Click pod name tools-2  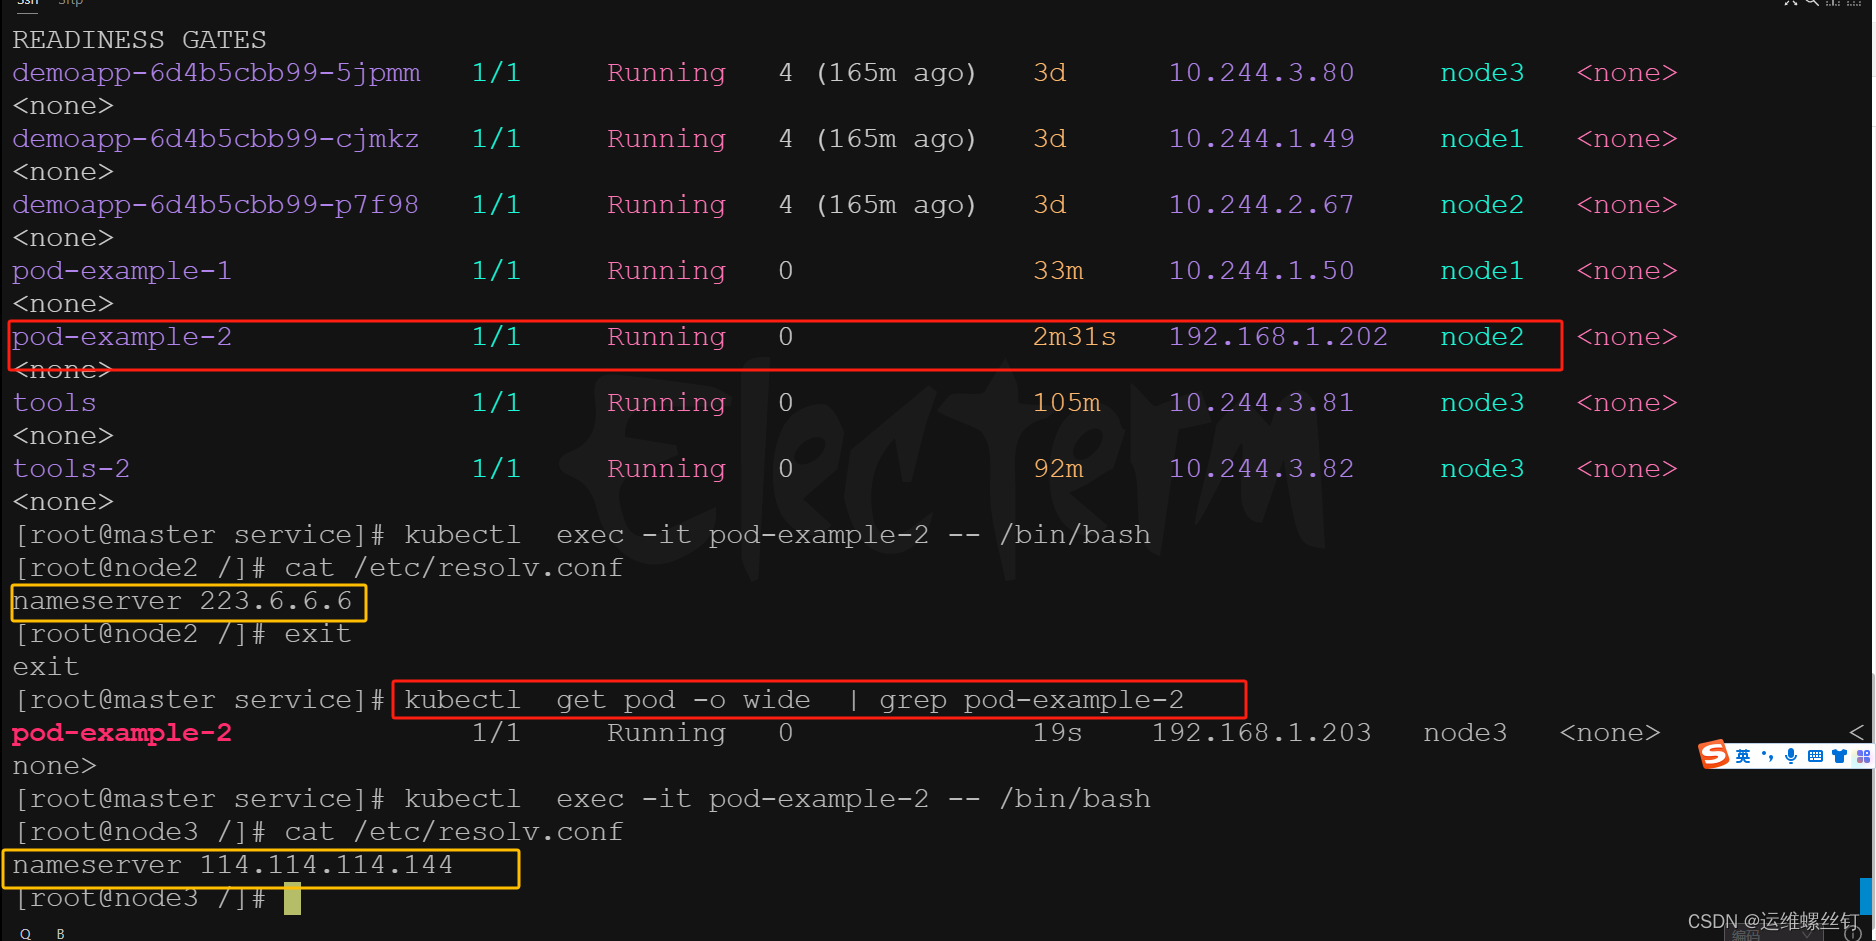coord(71,469)
